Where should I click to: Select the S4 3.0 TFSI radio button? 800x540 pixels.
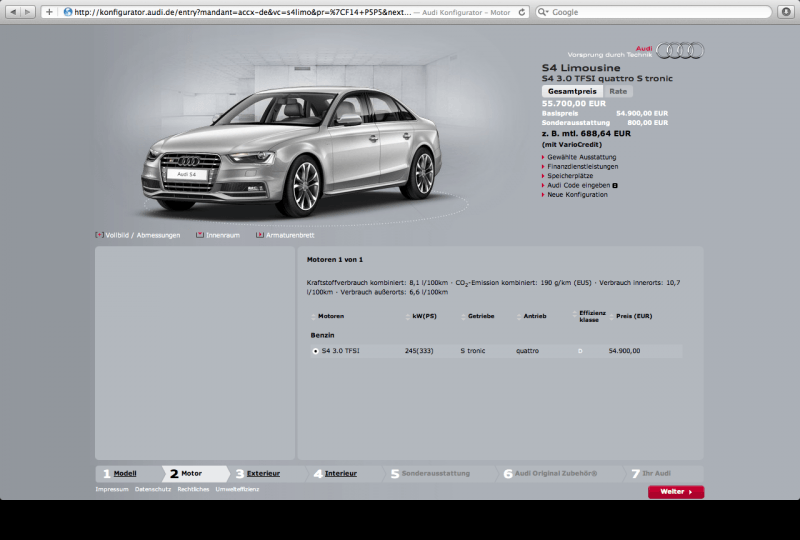(315, 351)
